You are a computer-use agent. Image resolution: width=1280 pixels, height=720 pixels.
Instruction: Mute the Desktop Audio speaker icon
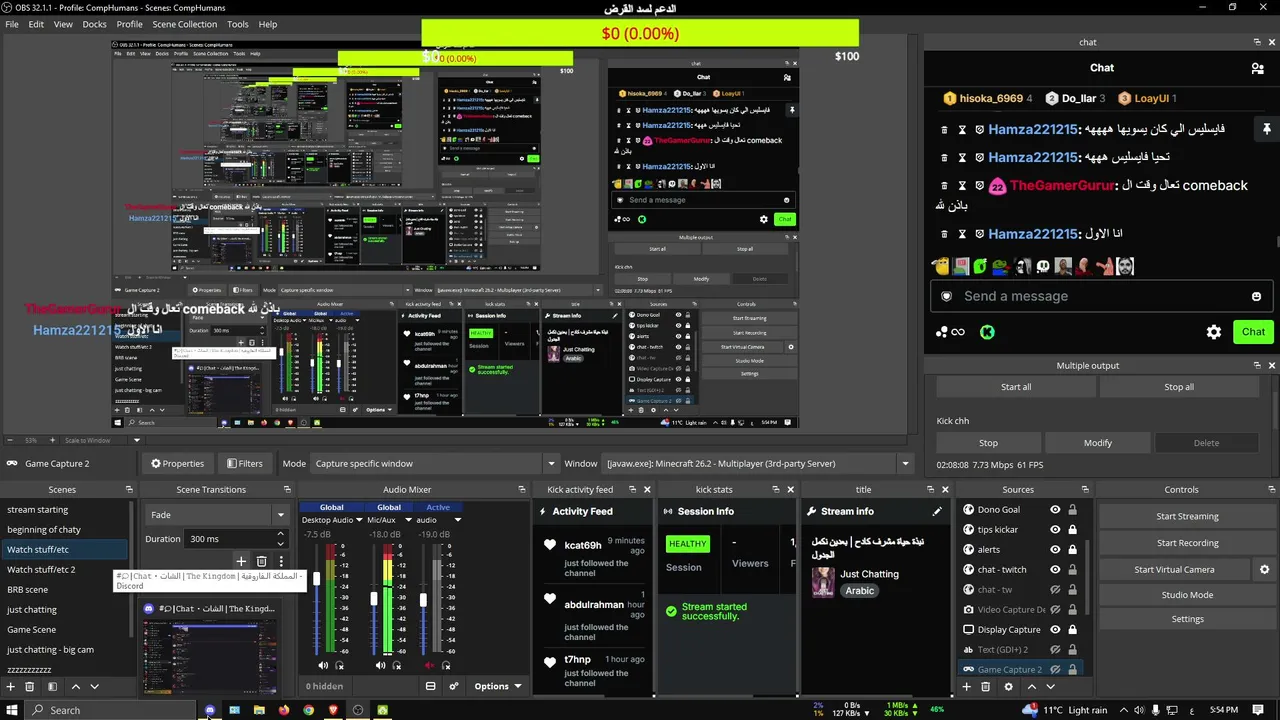323,666
